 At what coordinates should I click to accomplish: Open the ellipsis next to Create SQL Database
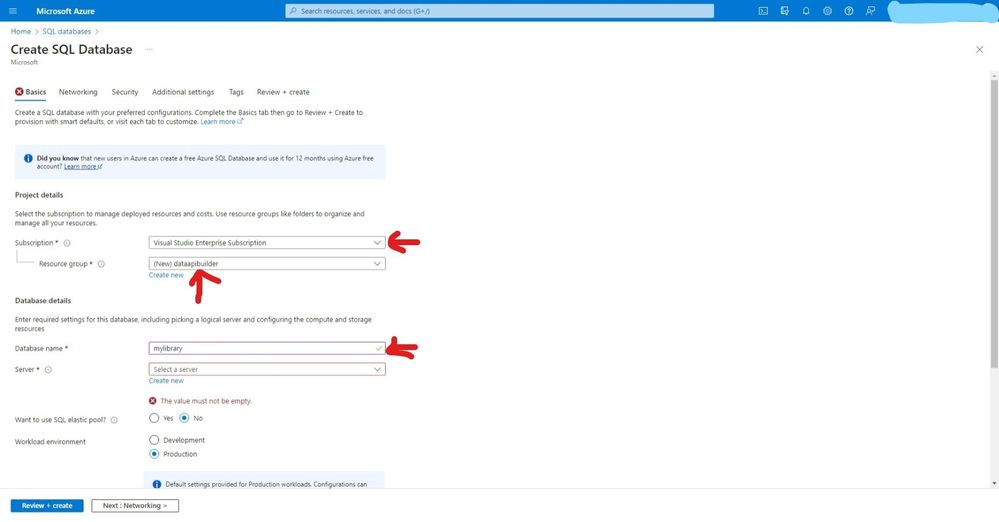click(x=149, y=49)
